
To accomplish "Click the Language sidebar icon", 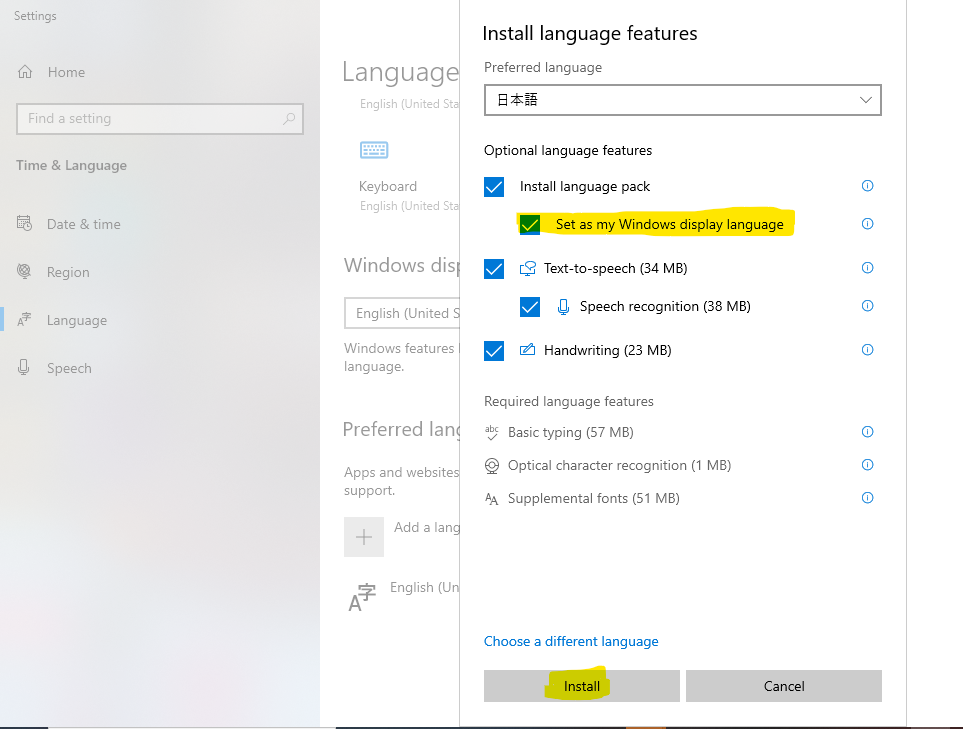I will [x=24, y=319].
